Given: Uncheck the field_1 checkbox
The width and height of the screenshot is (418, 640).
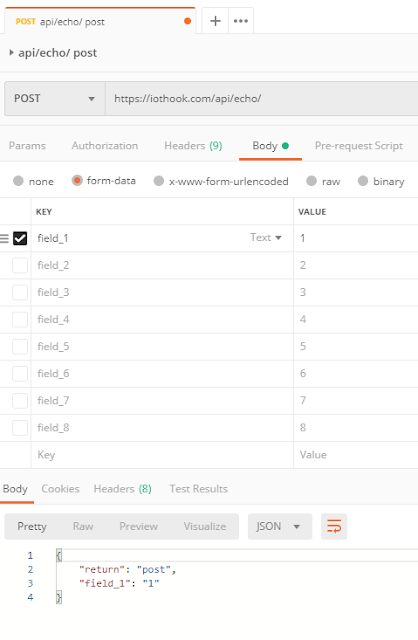Looking at the screenshot, I should pyautogui.click(x=20, y=238).
